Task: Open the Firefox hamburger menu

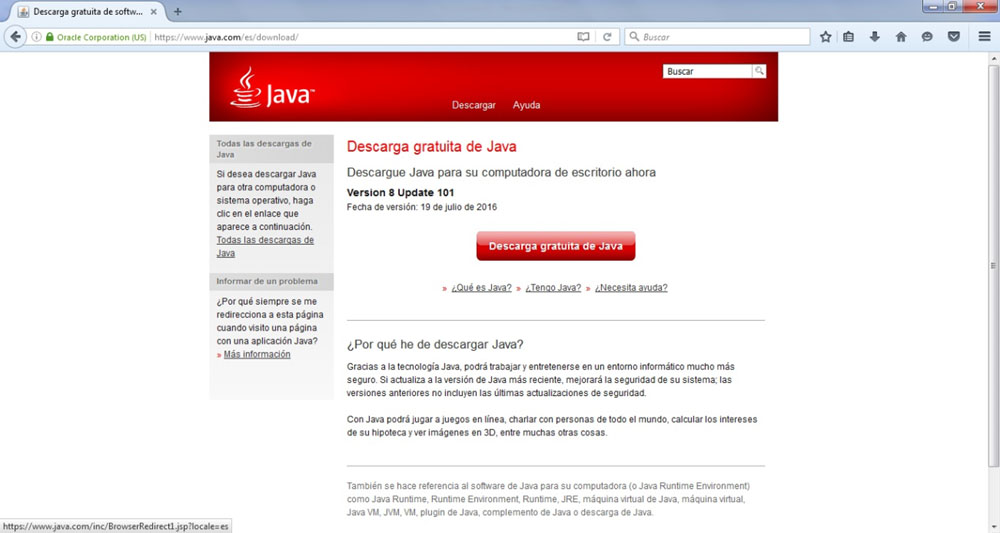Action: click(x=984, y=37)
